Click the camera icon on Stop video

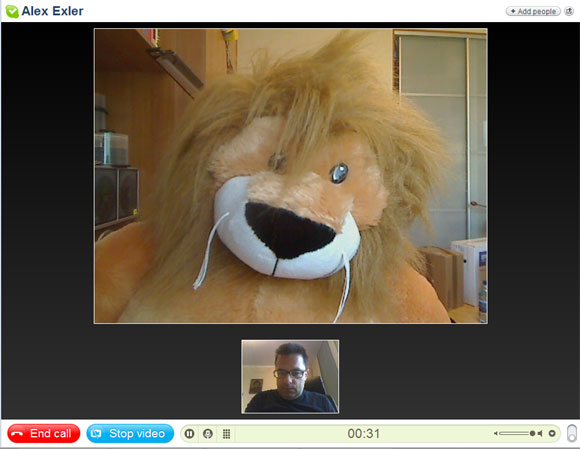96,433
